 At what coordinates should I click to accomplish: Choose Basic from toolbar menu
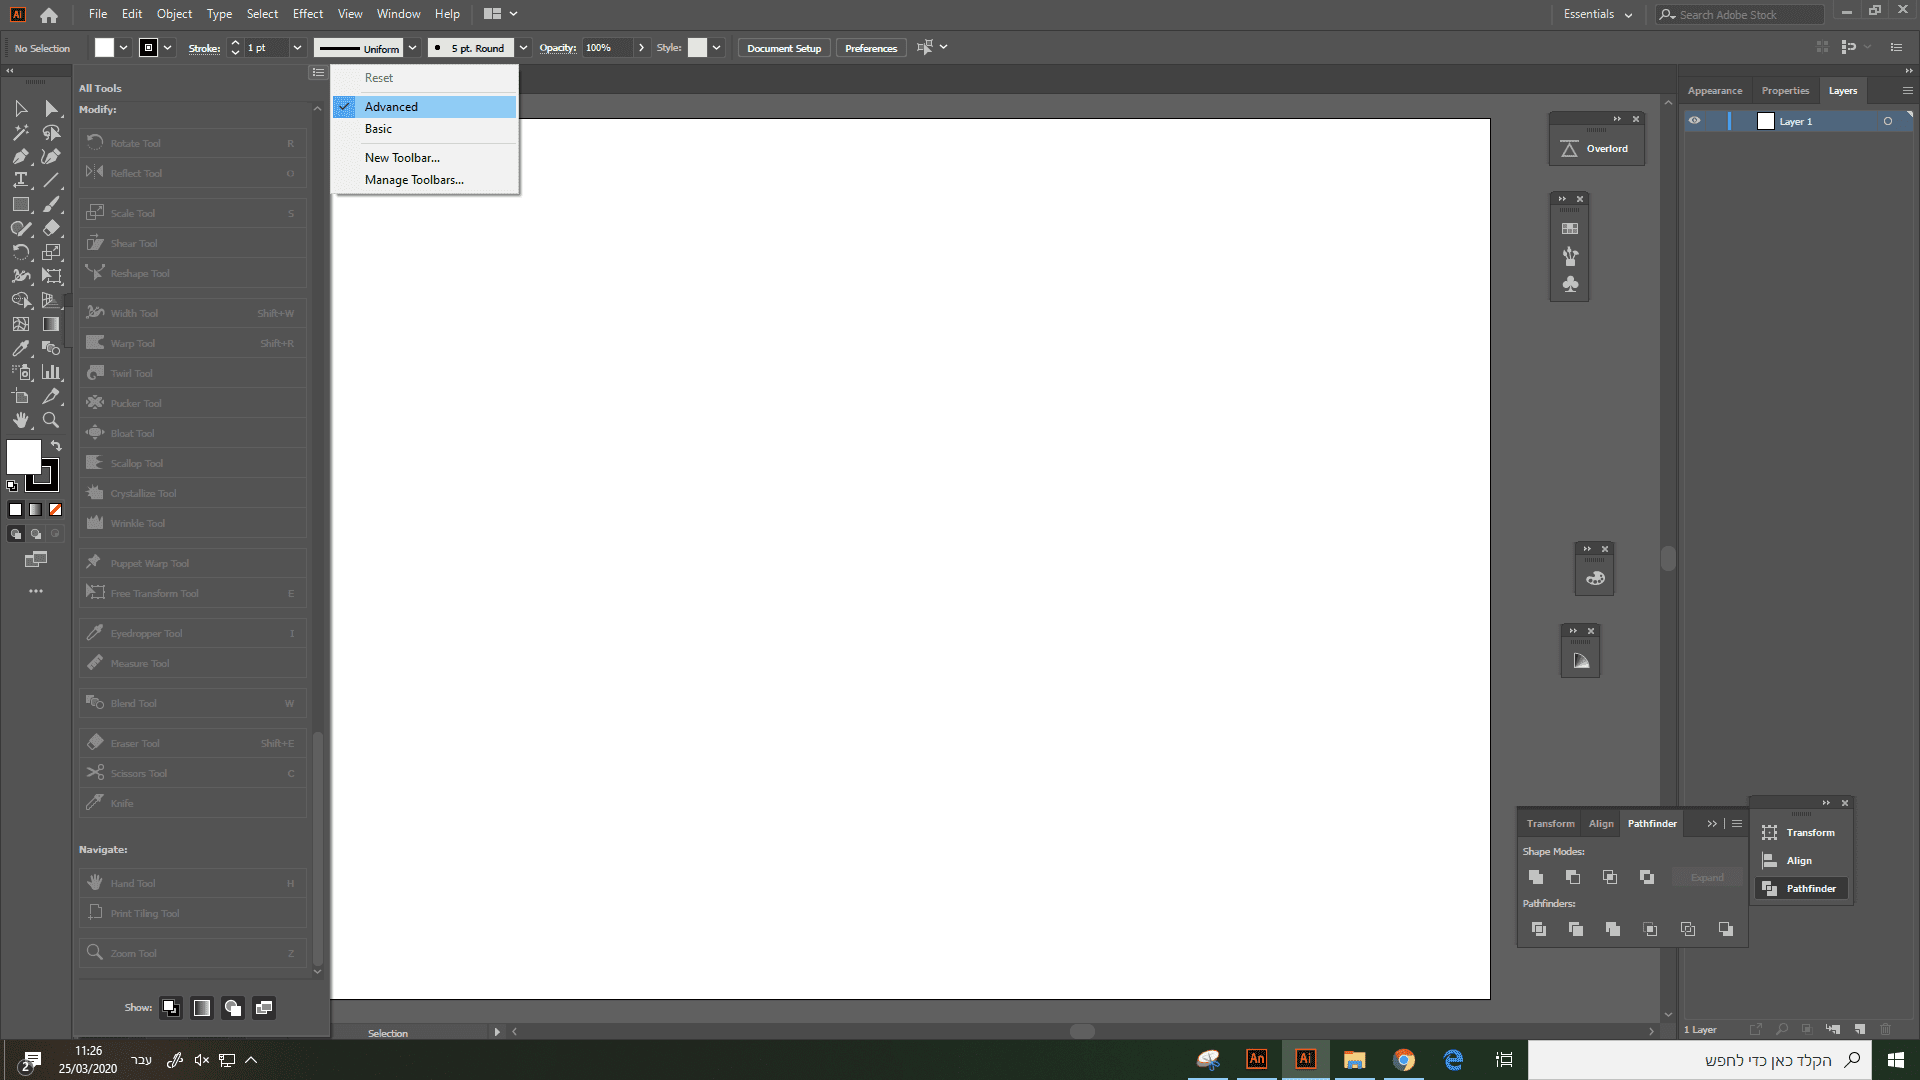(x=379, y=129)
